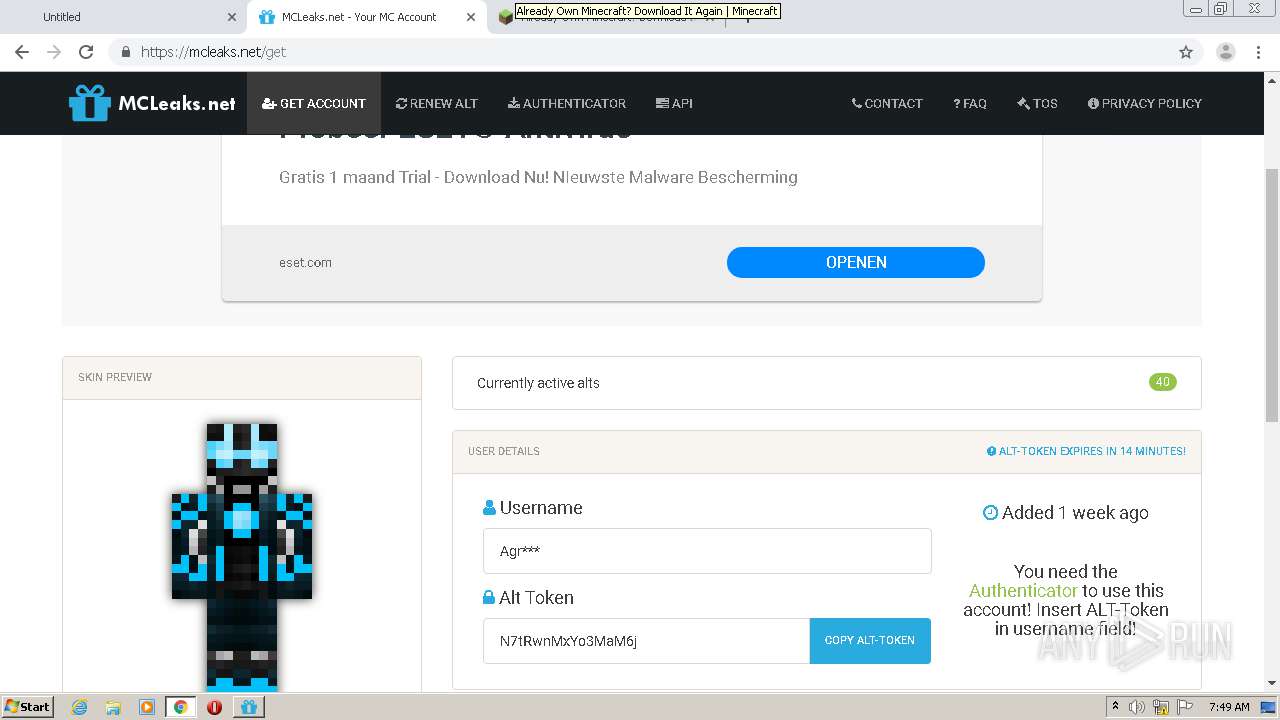Open the Windows Start button
This screenshot has height=720, width=1280.
[x=28, y=706]
